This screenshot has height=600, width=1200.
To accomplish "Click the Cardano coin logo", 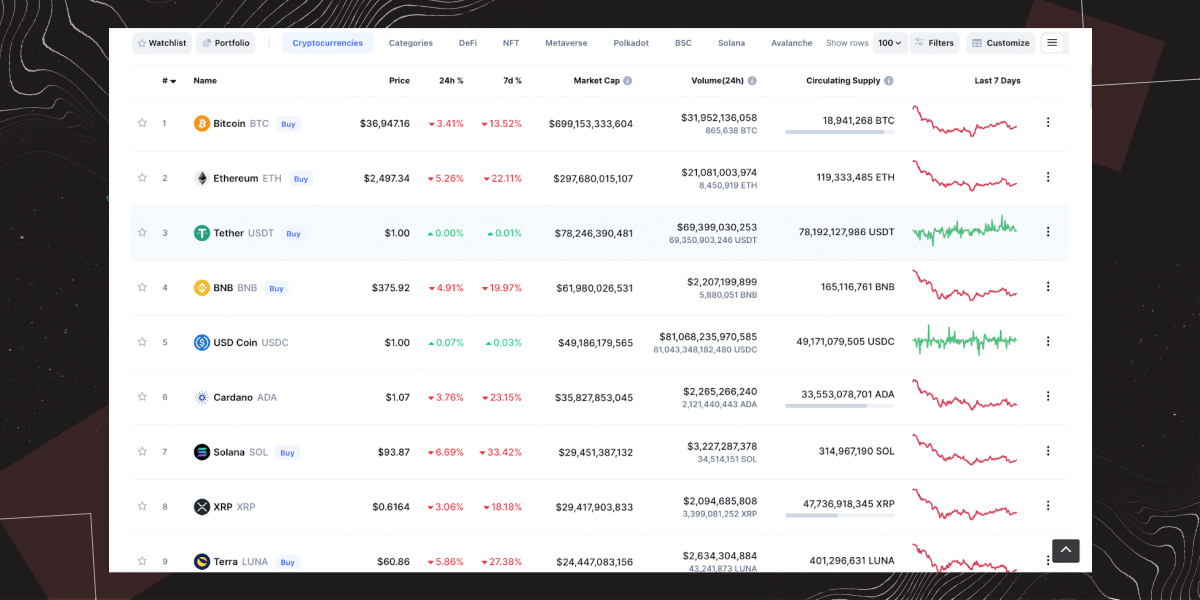I will 202,397.
